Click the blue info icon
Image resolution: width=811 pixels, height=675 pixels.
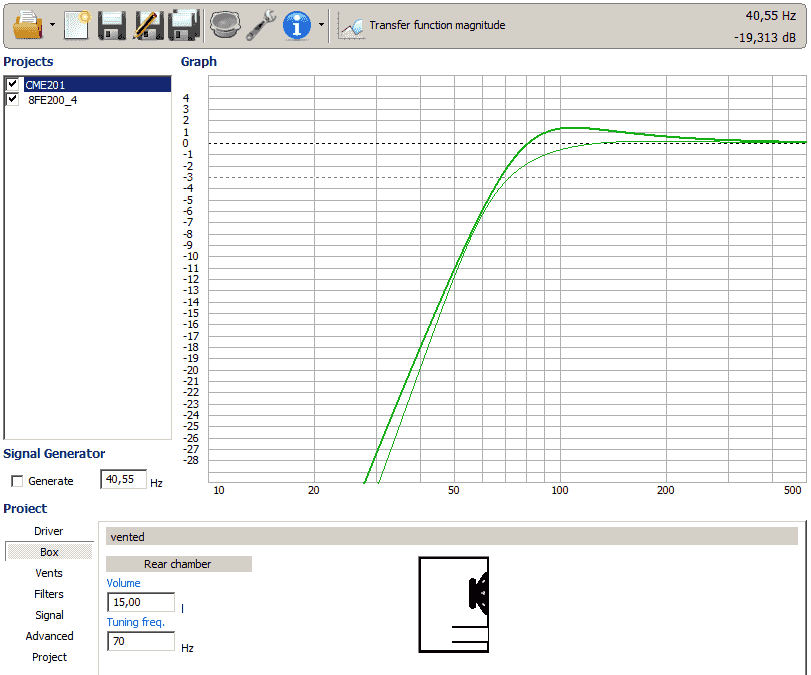click(297, 25)
